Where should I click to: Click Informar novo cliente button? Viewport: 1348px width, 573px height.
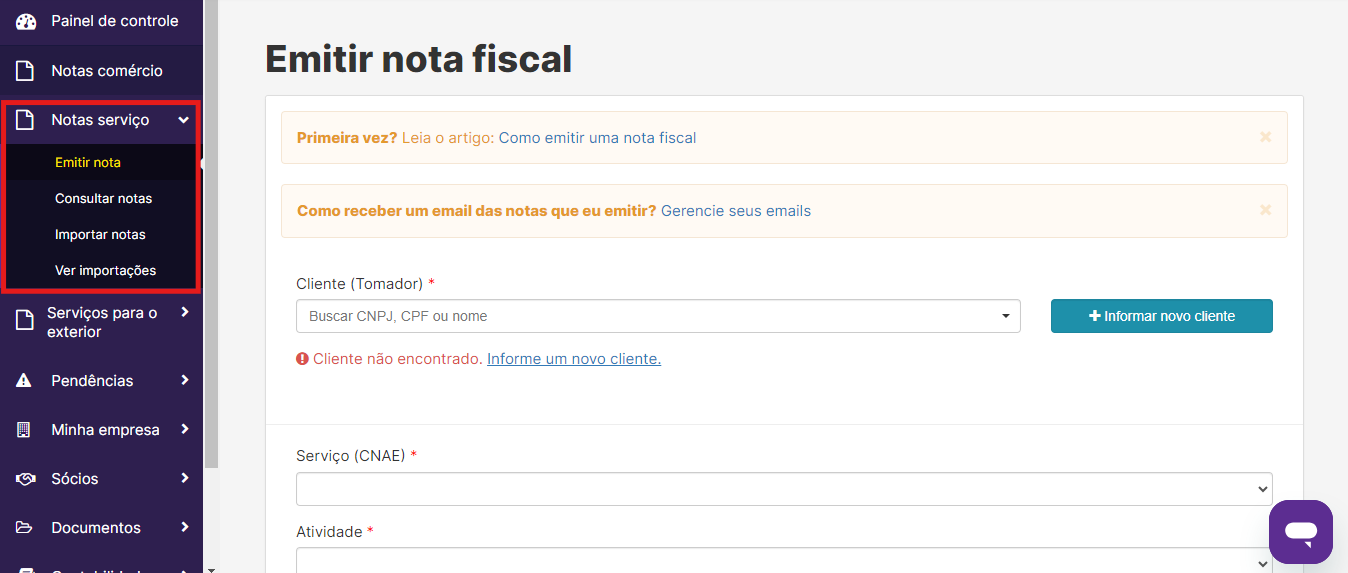[1162, 316]
